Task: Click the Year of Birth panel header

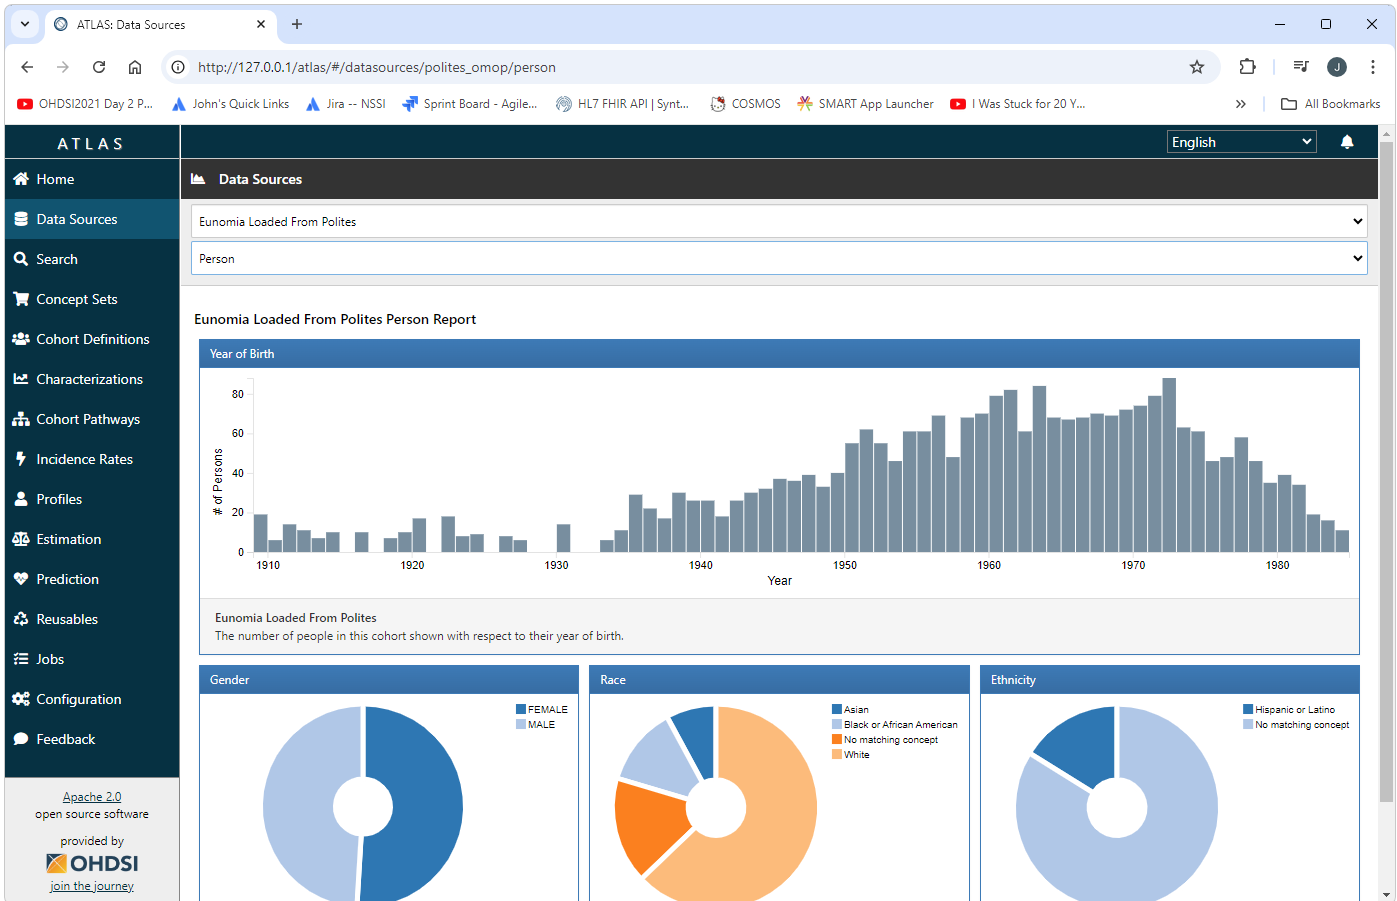Action: [779, 354]
